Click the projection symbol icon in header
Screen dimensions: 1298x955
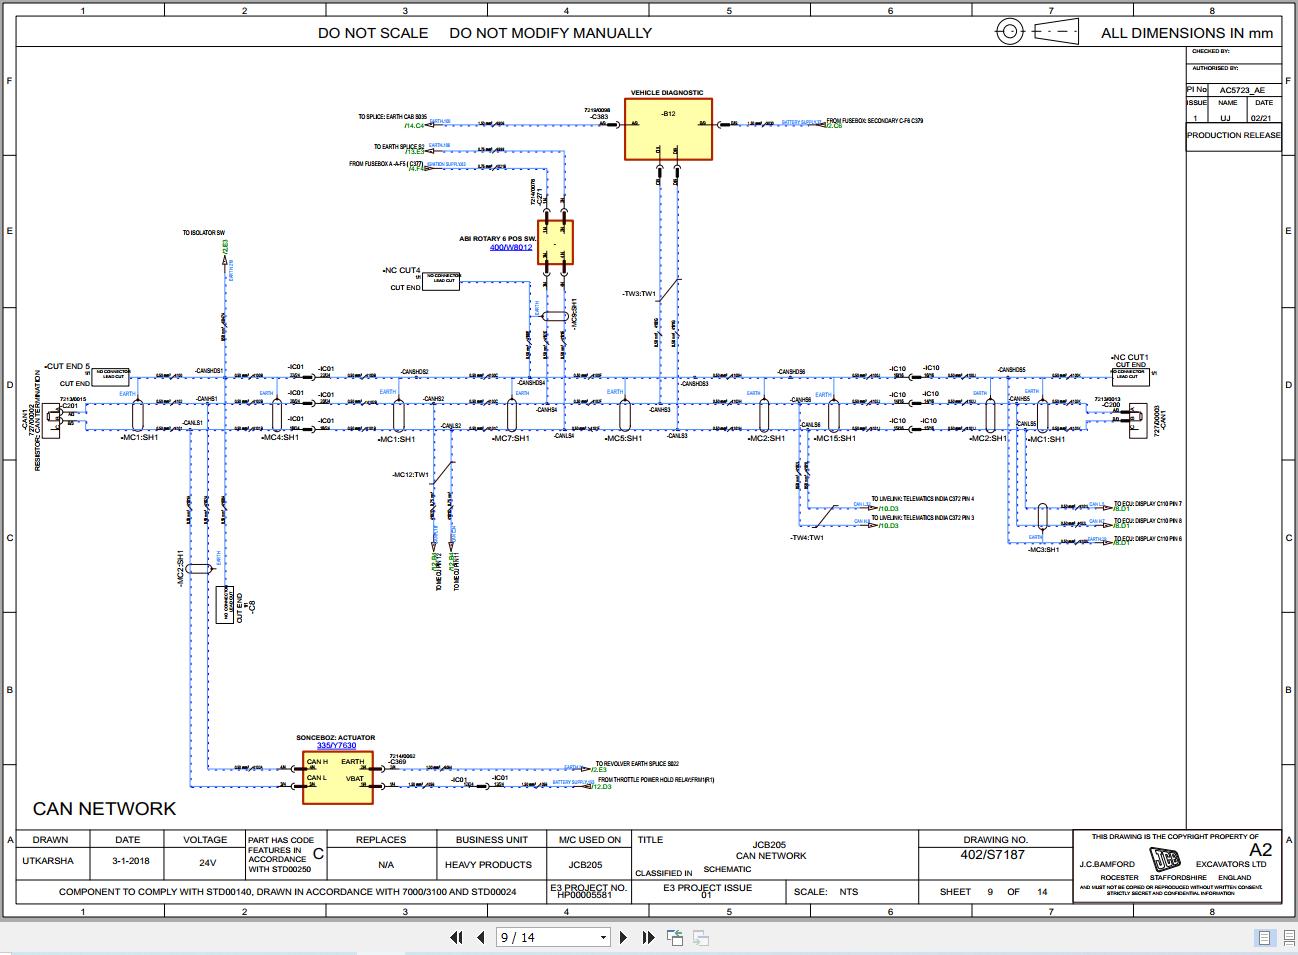[1037, 32]
